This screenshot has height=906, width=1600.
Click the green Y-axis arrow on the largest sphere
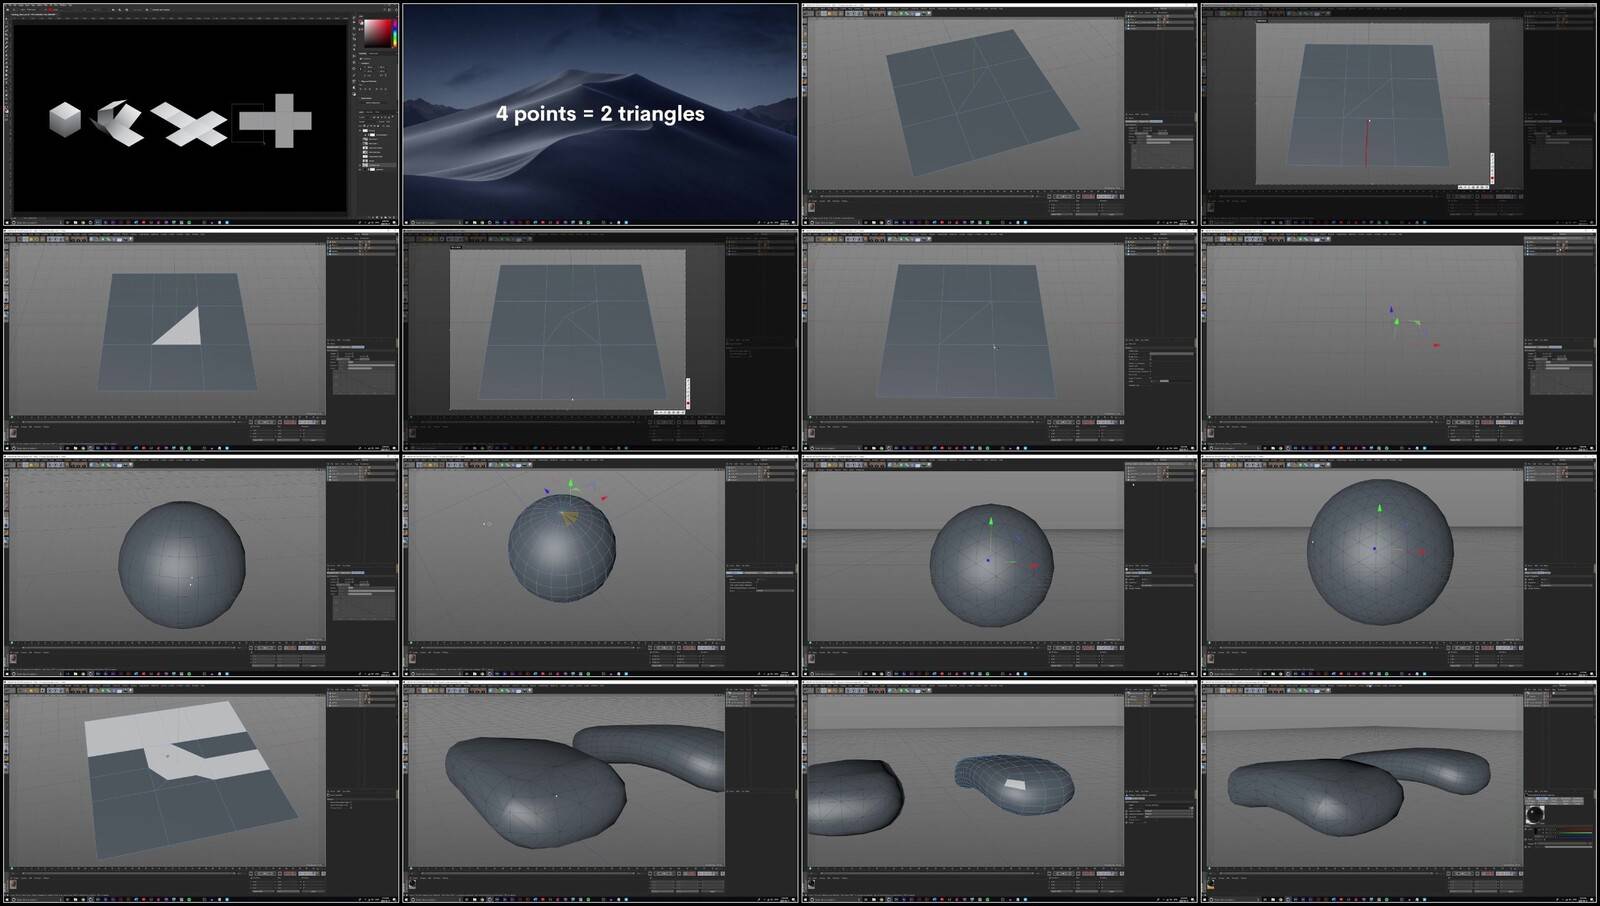coord(1380,510)
